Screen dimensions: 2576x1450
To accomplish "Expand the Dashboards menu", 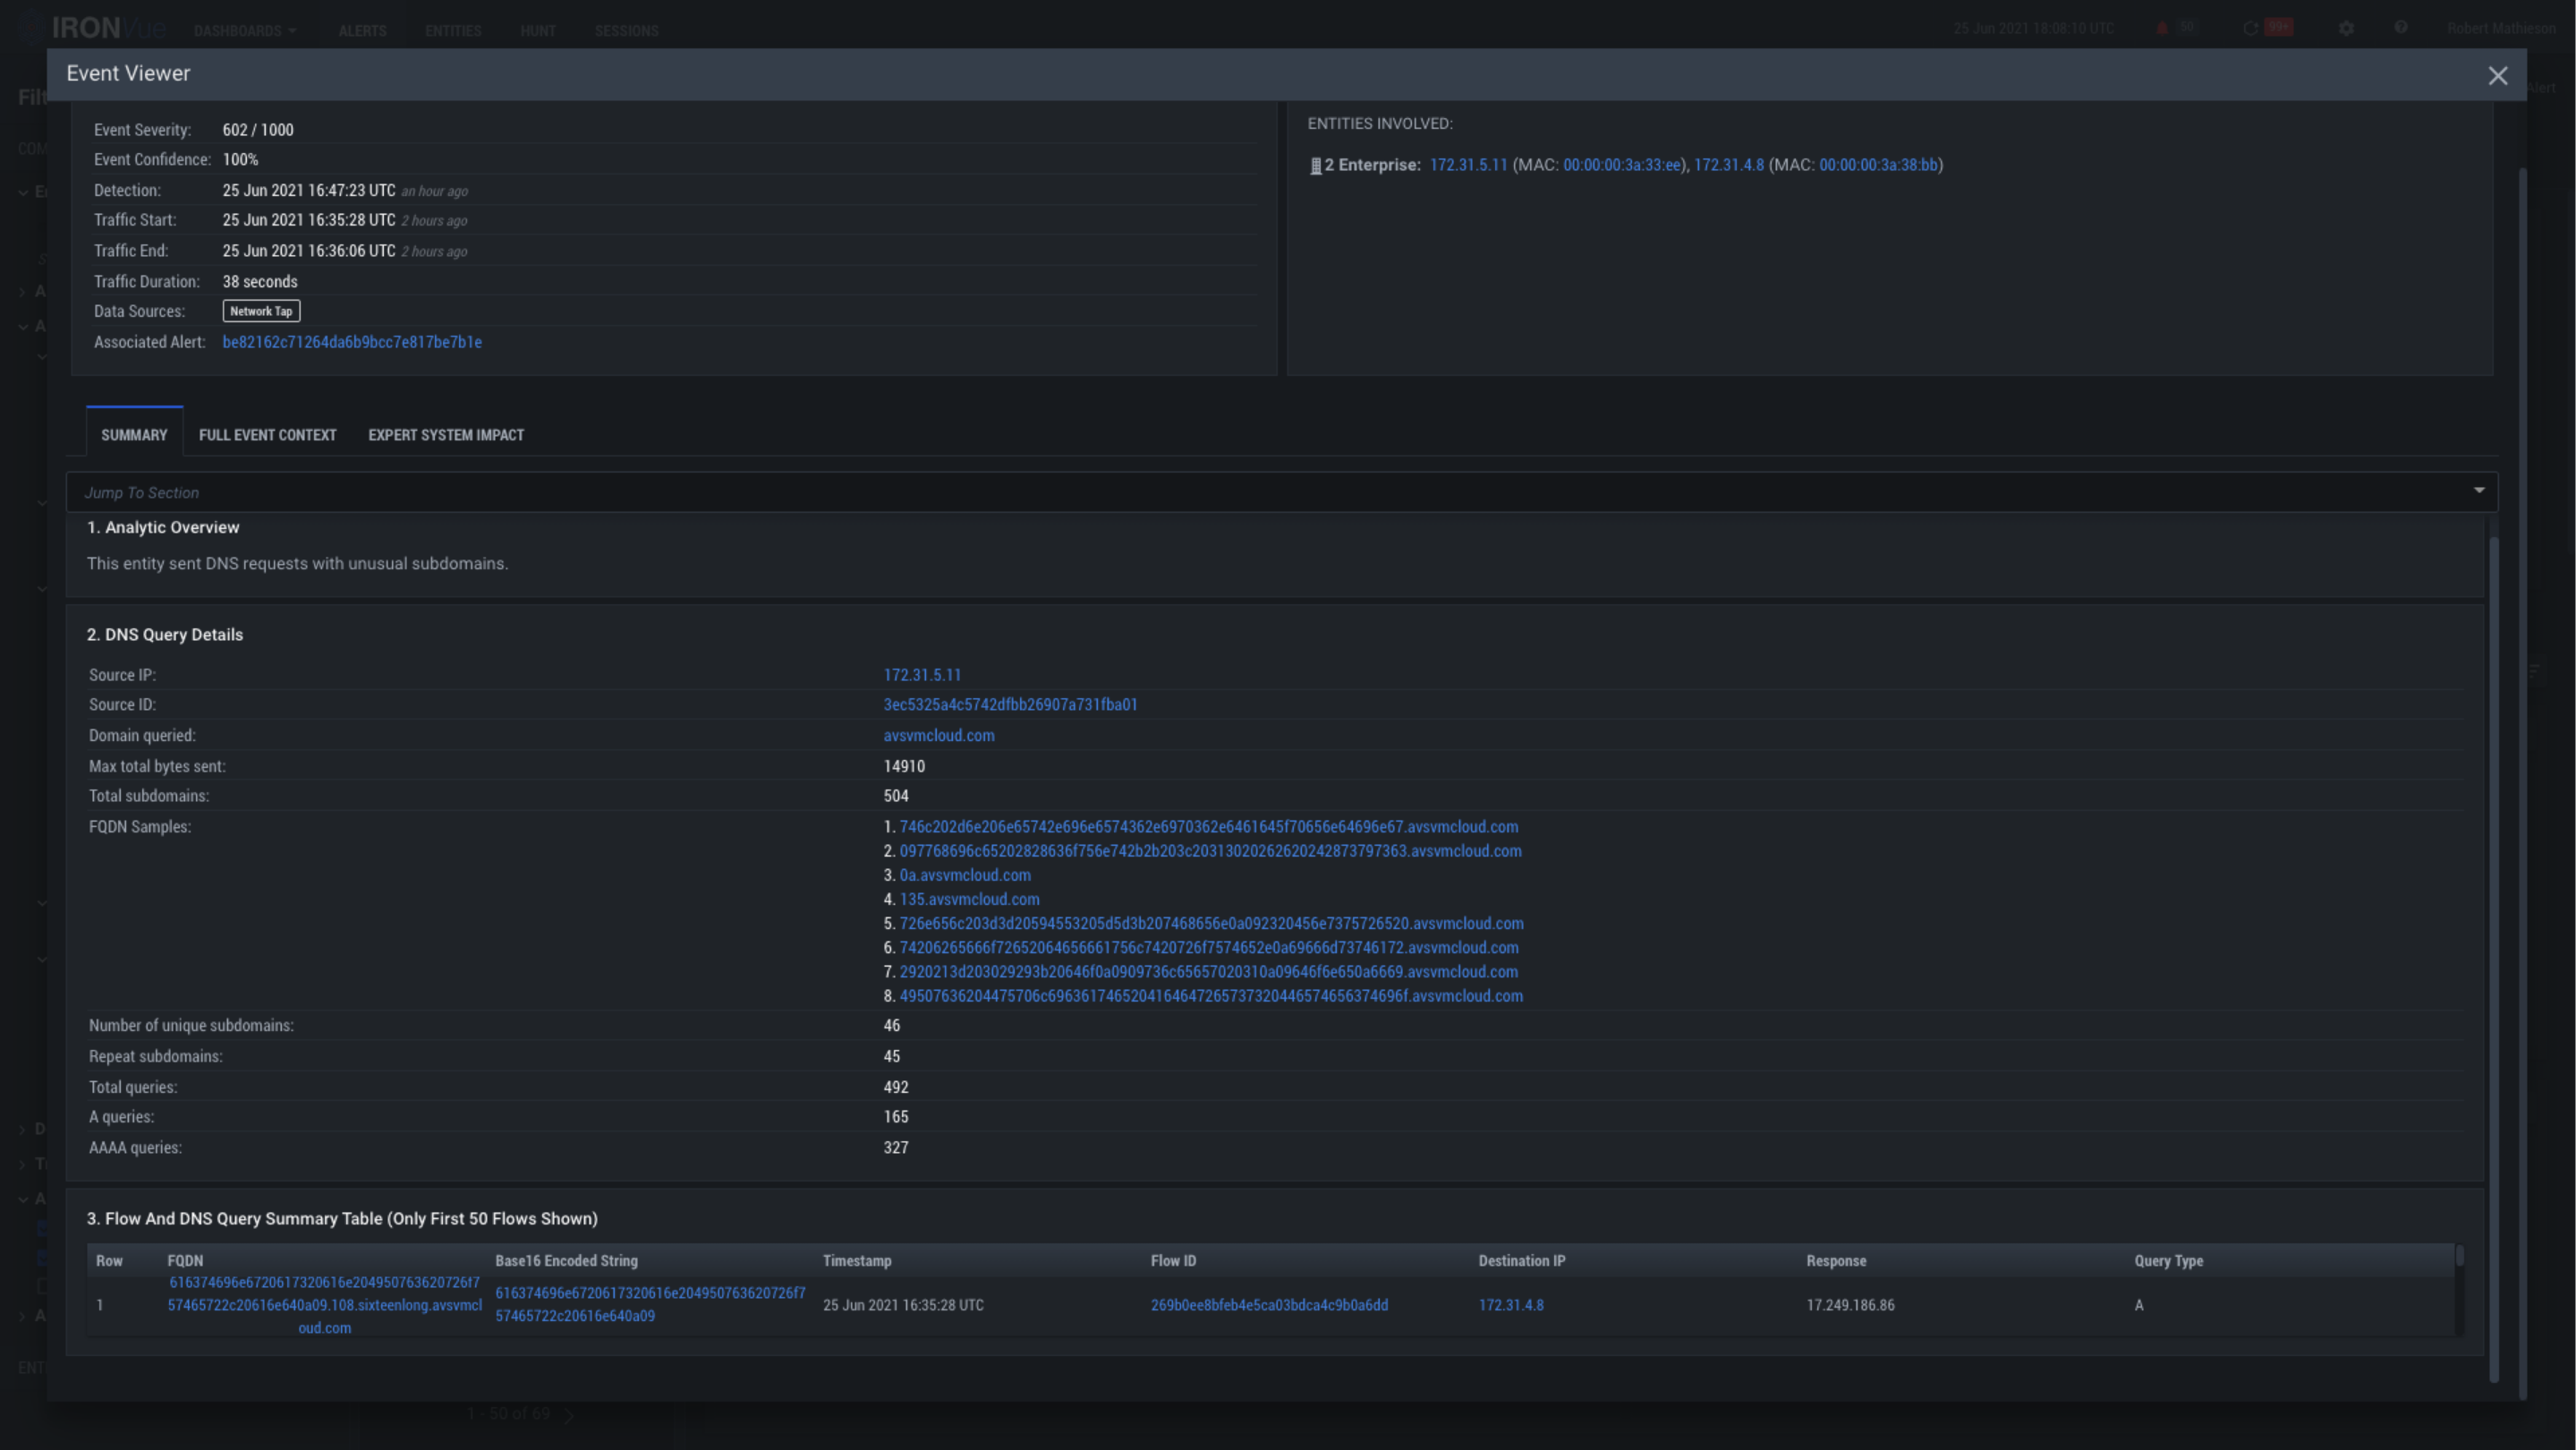I will pyautogui.click(x=245, y=31).
